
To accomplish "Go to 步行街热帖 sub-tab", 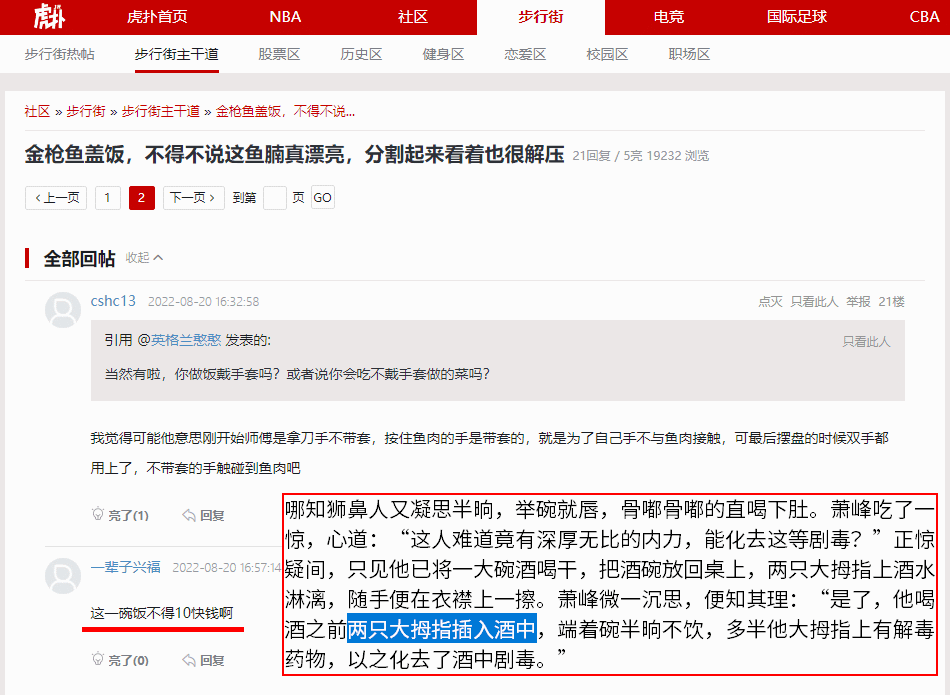I will tap(59, 55).
